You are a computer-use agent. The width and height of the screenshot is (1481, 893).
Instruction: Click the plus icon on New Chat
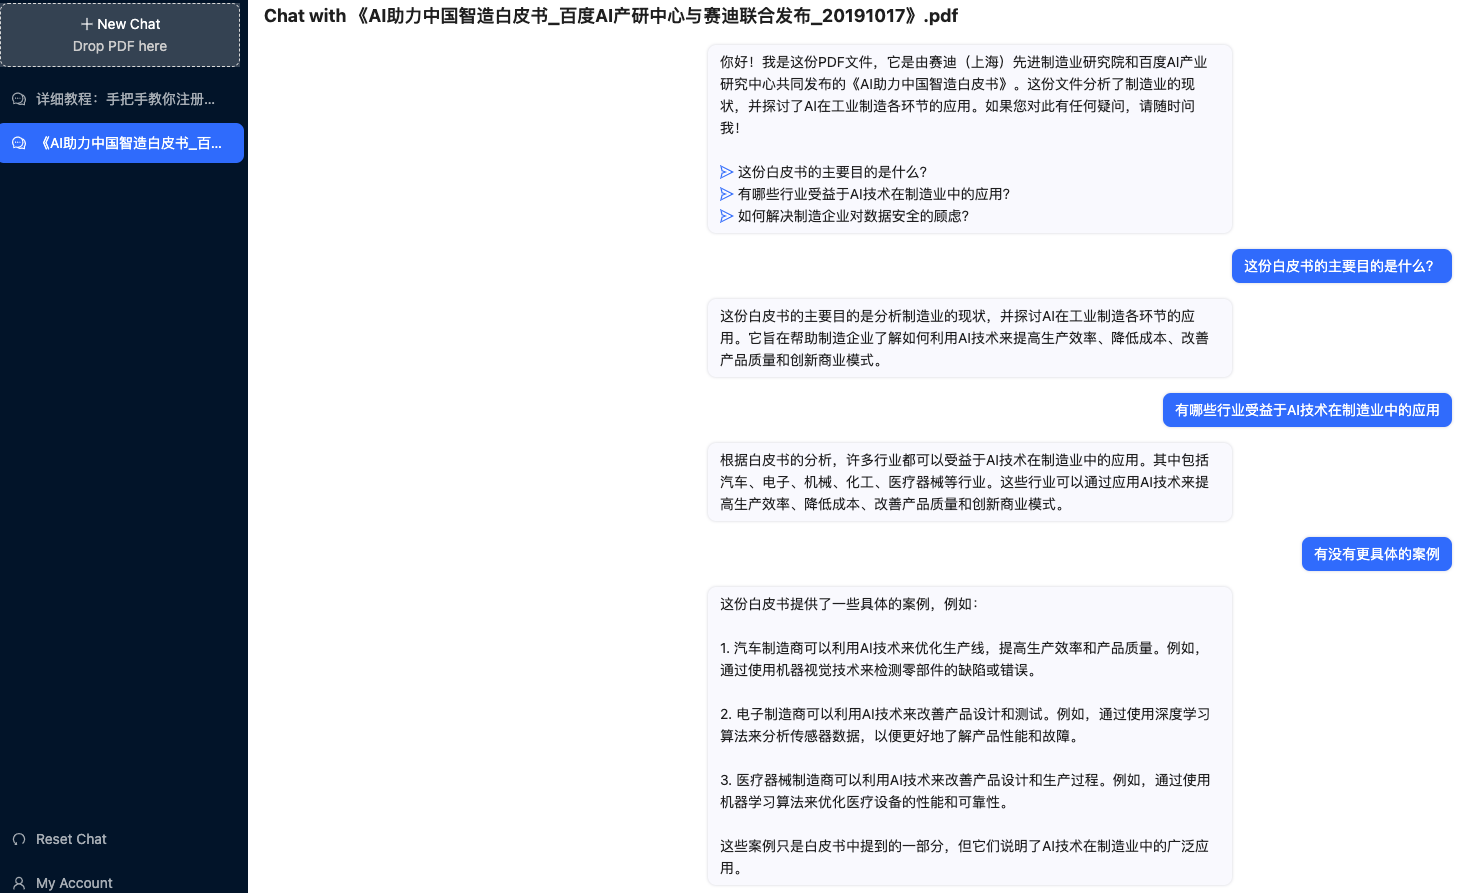coord(85,24)
